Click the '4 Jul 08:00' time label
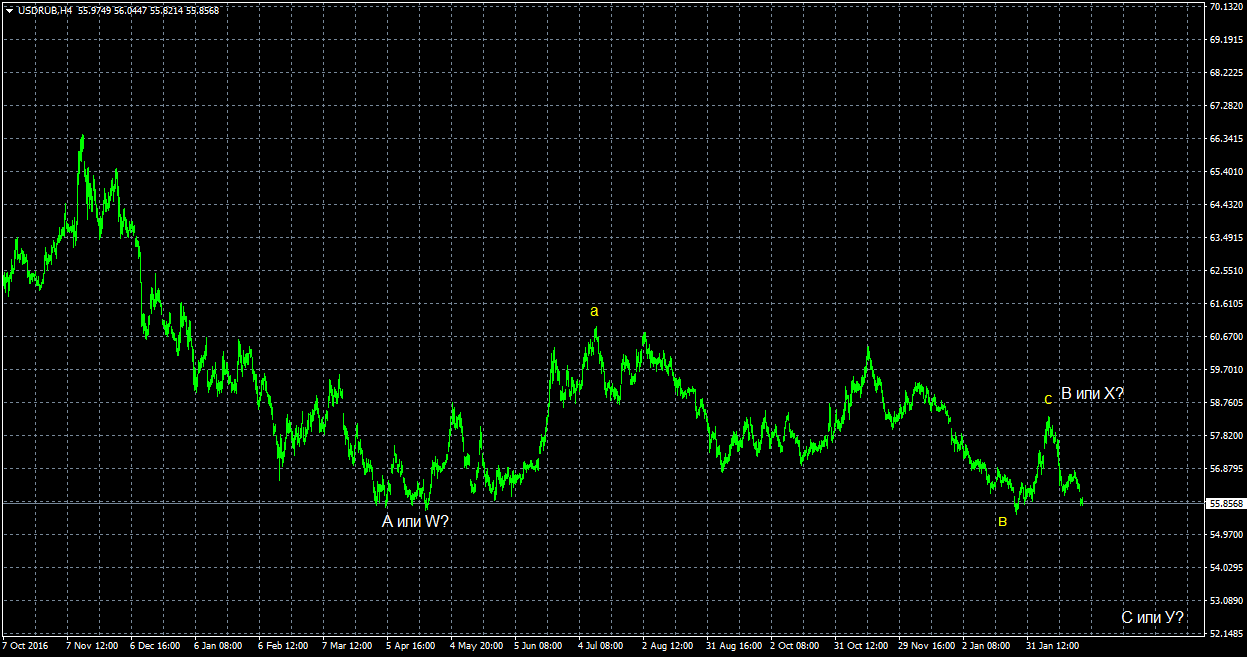The height and width of the screenshot is (657, 1247). pos(602,646)
